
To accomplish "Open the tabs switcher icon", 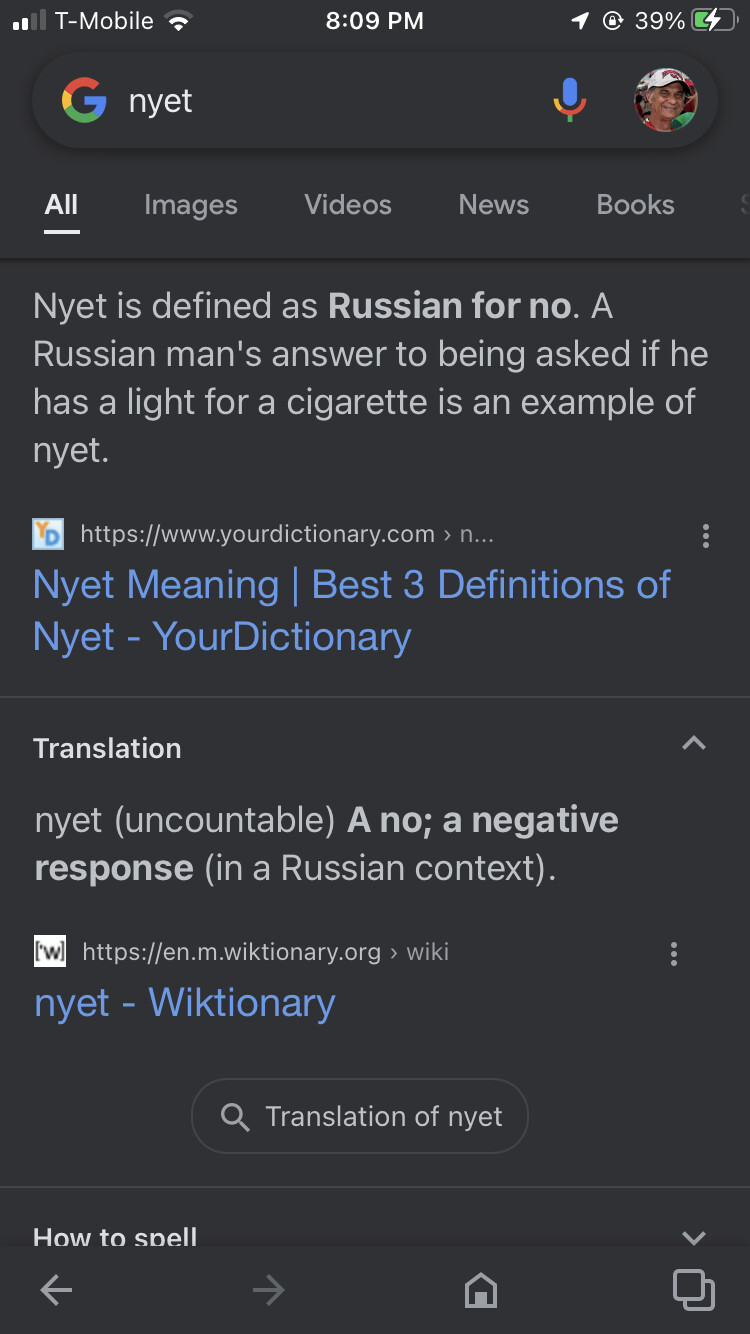I will tap(693, 1290).
